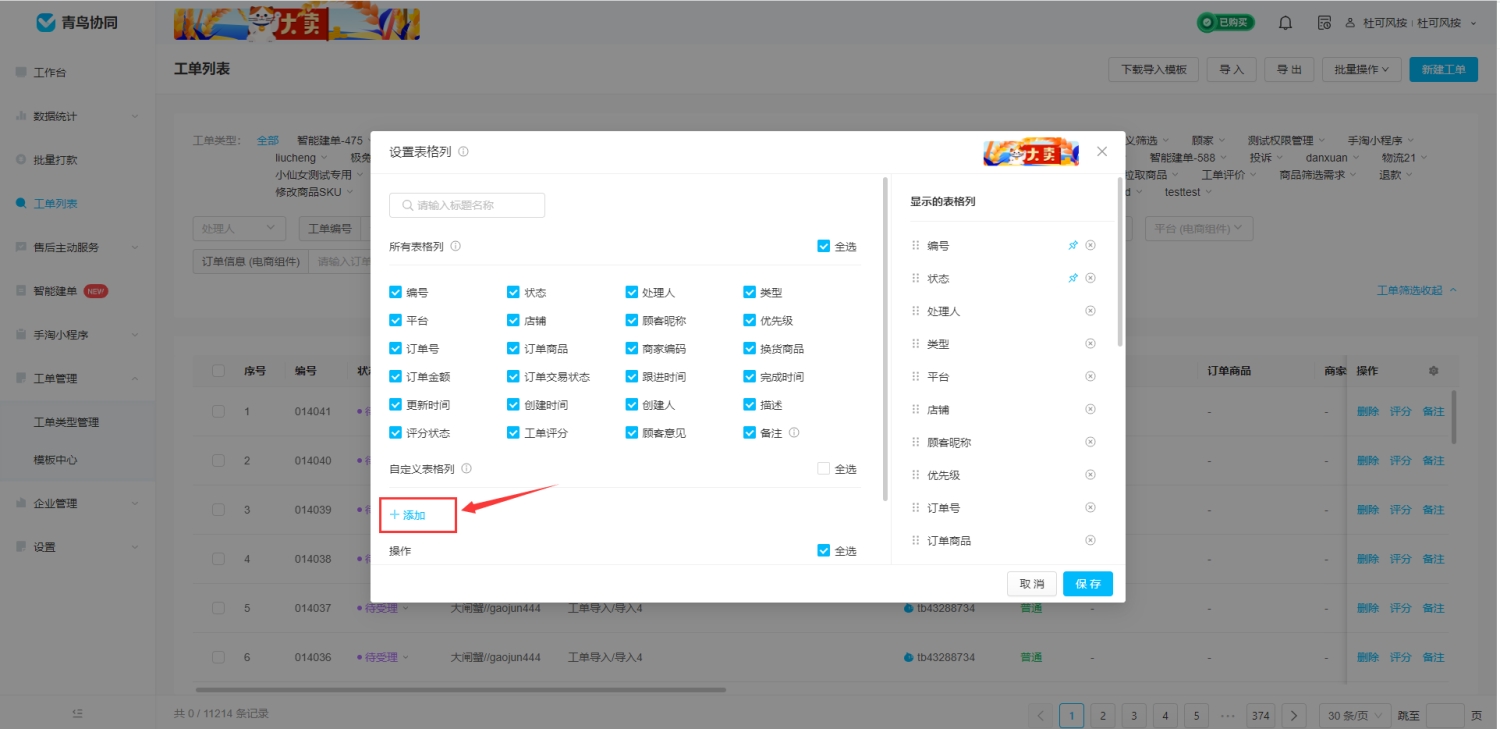Screen dimensions: 1500x729
Task: Click + 添加 custom column link
Action: [408, 515]
